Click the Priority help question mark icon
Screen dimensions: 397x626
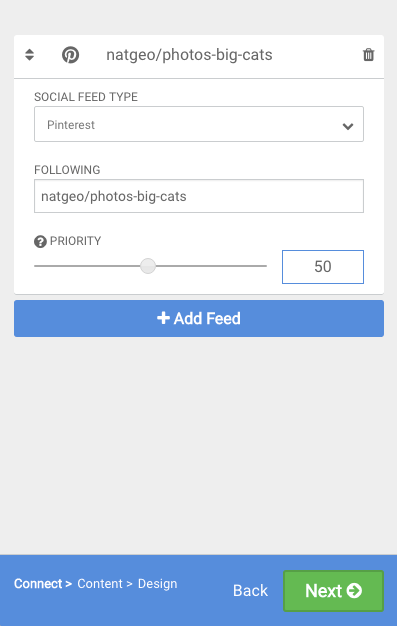click(x=40, y=242)
